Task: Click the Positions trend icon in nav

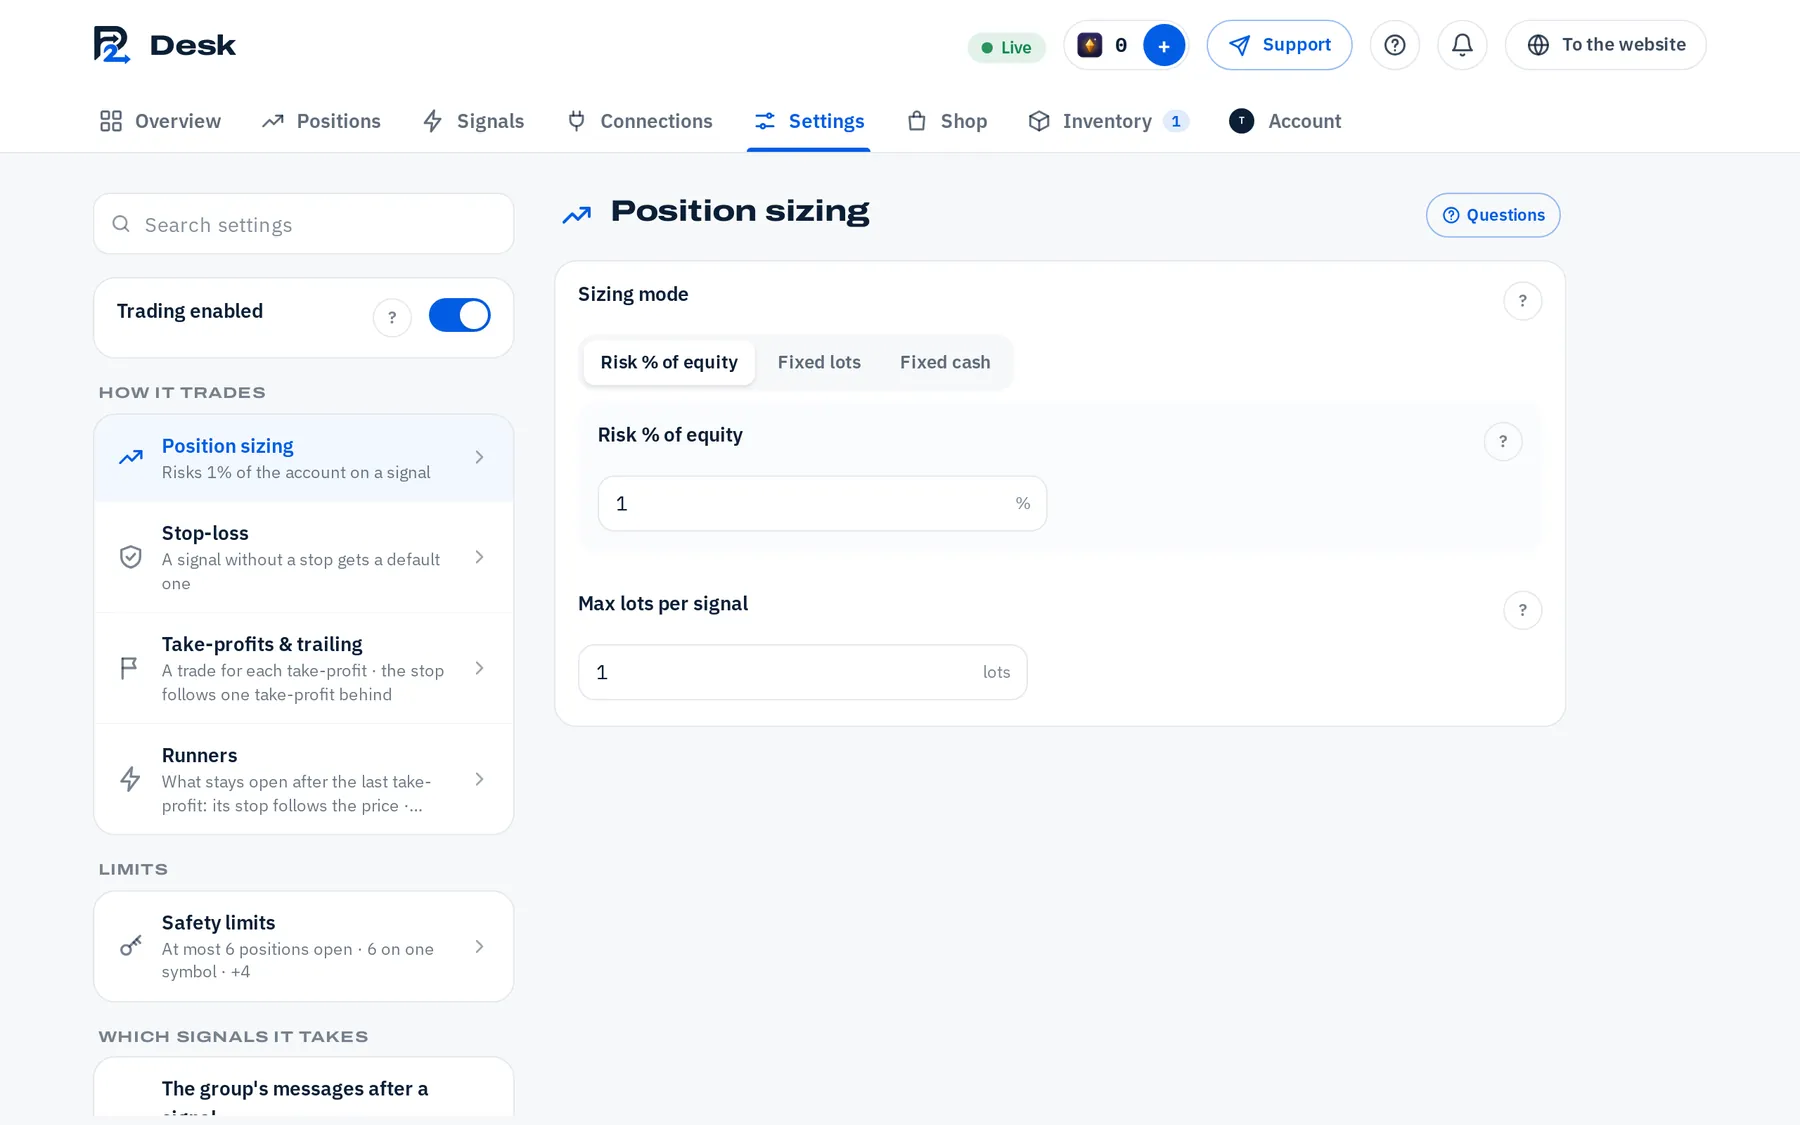Action: coord(273,121)
